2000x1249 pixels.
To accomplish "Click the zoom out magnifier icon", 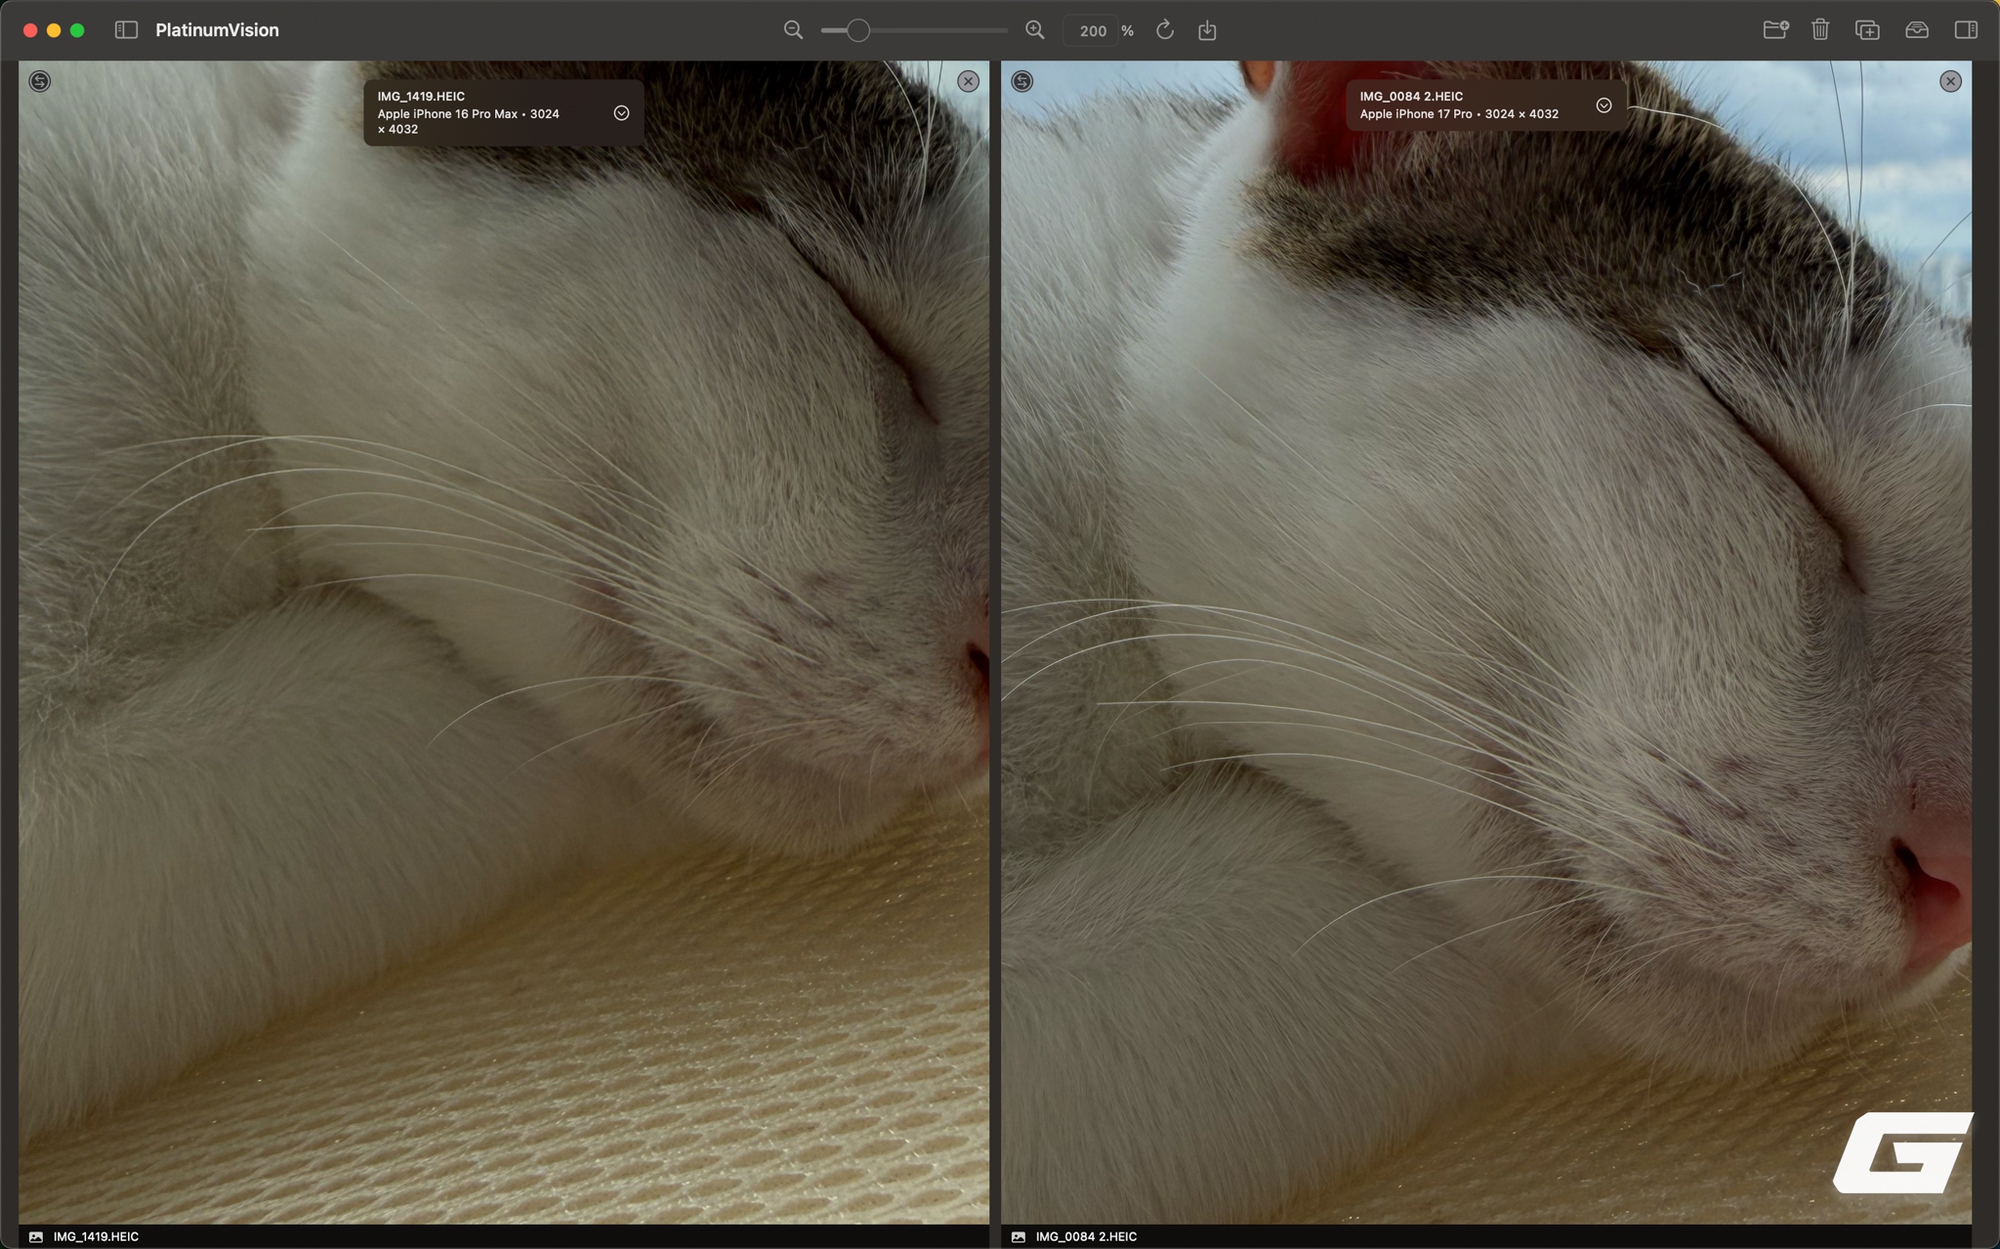I will point(793,30).
